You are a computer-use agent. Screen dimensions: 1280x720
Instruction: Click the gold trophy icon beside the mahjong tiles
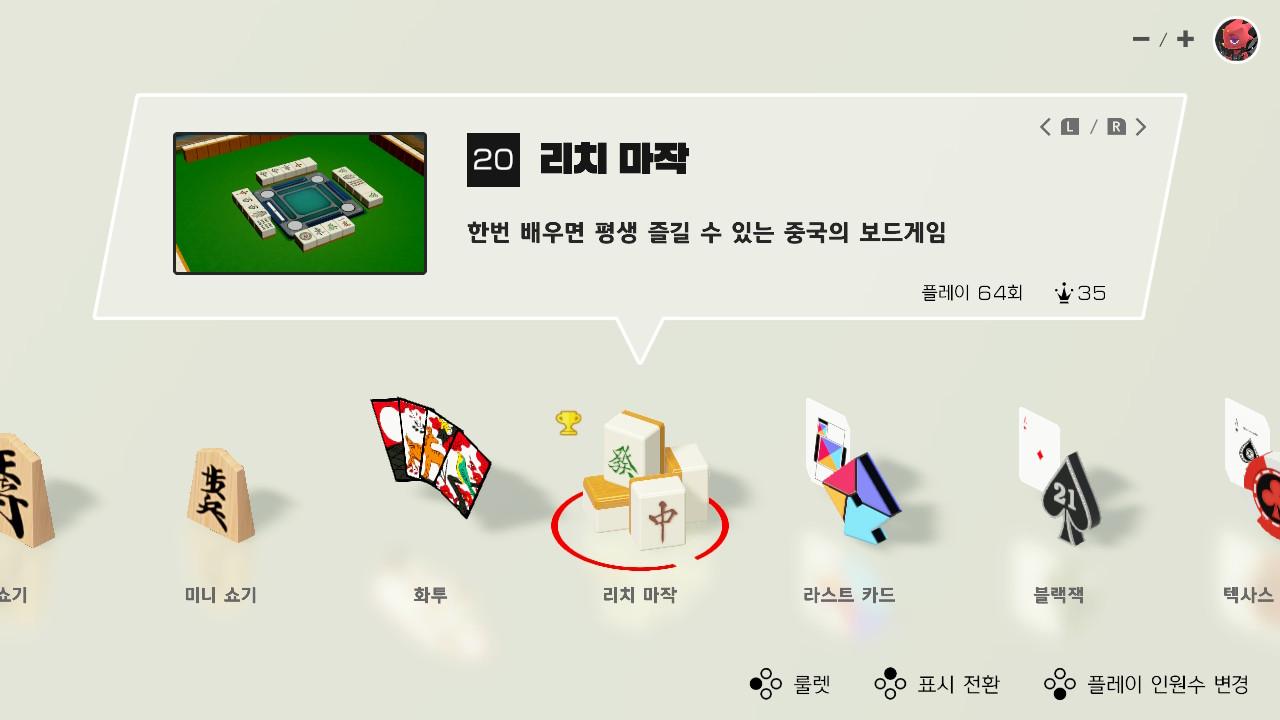pos(568,423)
